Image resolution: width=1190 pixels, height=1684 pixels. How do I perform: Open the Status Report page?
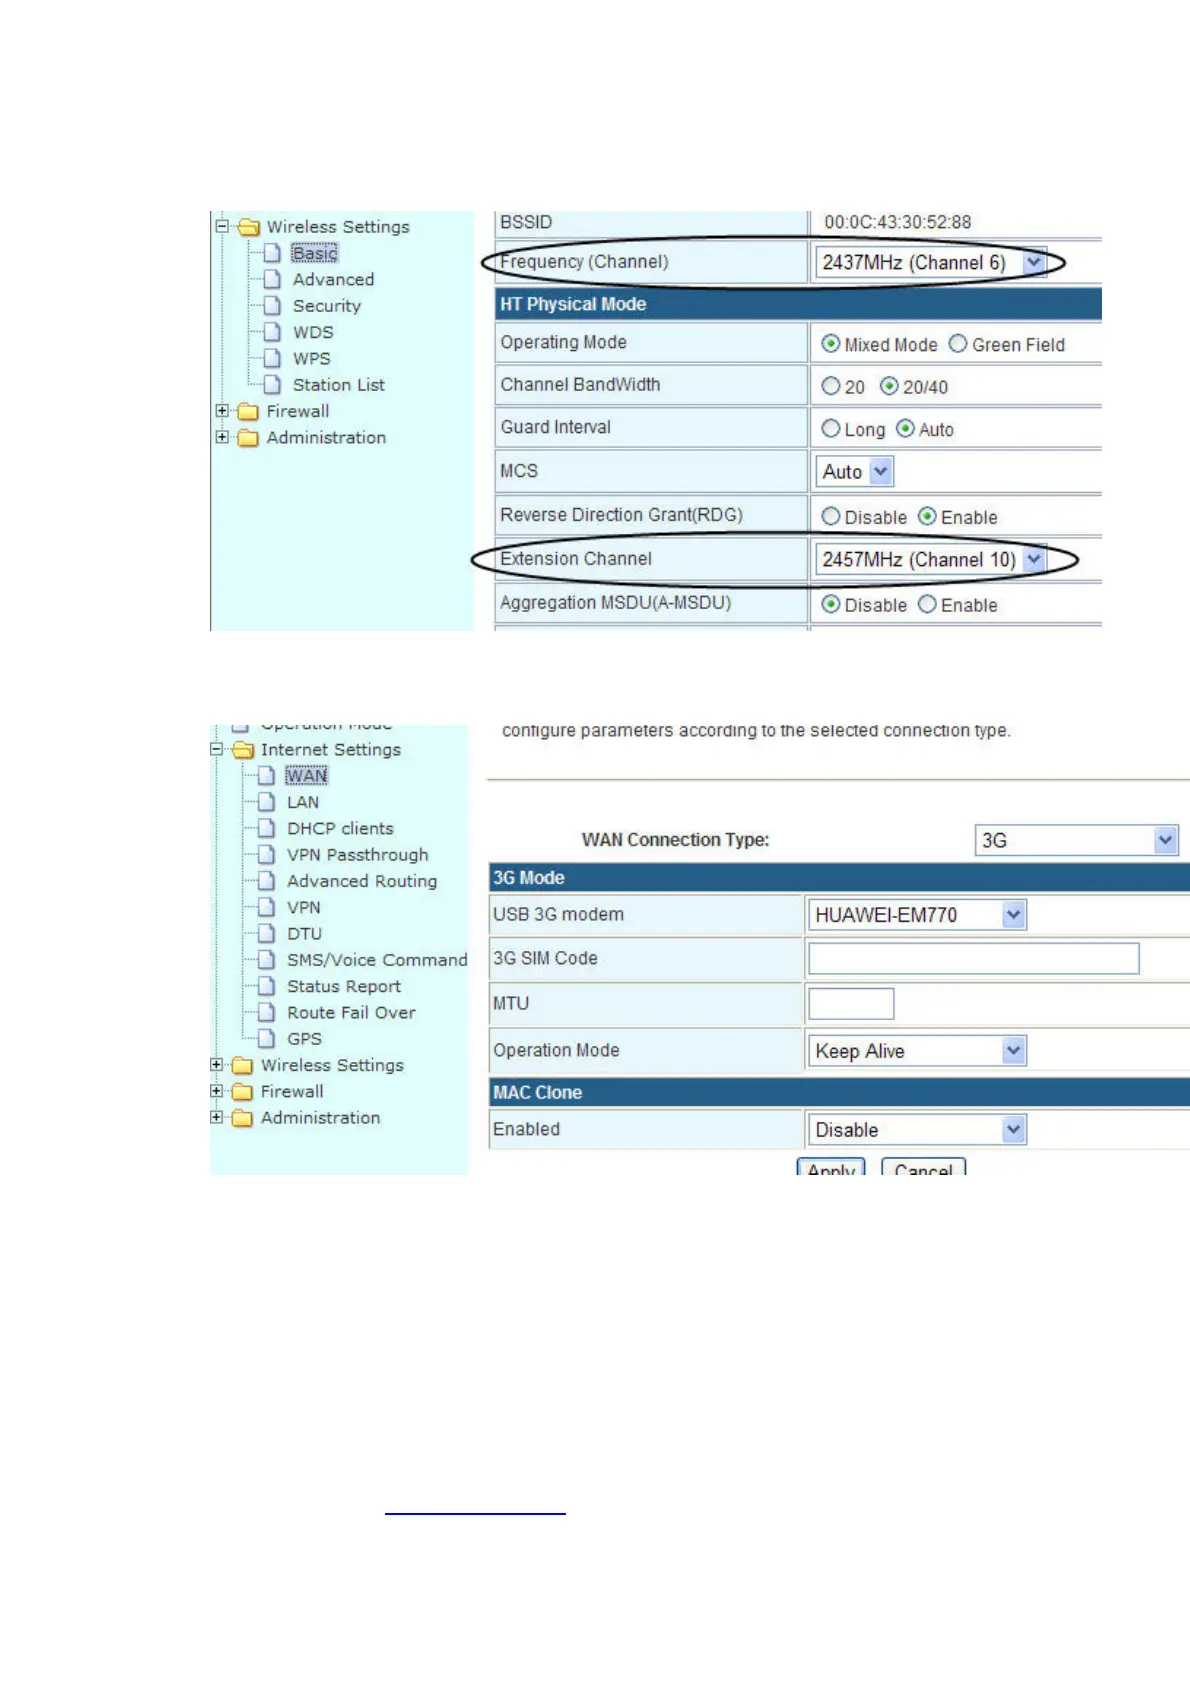344,987
